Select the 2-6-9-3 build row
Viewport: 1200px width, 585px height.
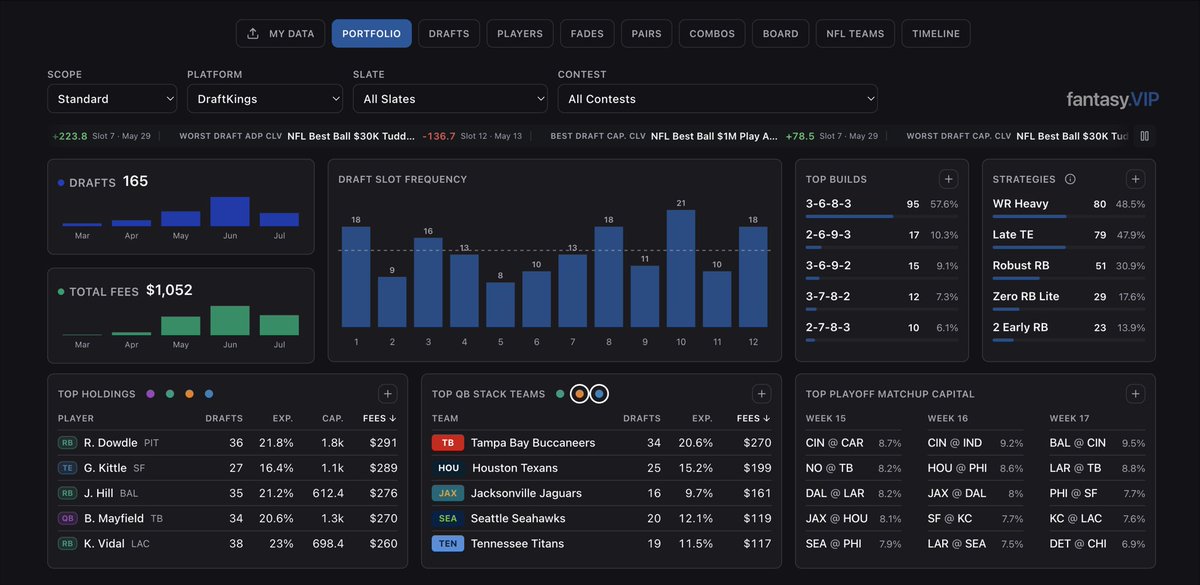tap(882, 237)
